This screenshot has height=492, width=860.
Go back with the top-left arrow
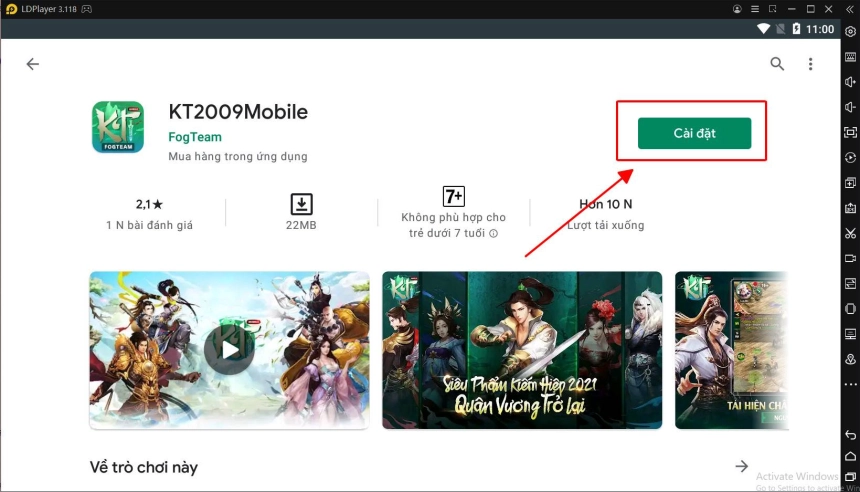coord(33,64)
